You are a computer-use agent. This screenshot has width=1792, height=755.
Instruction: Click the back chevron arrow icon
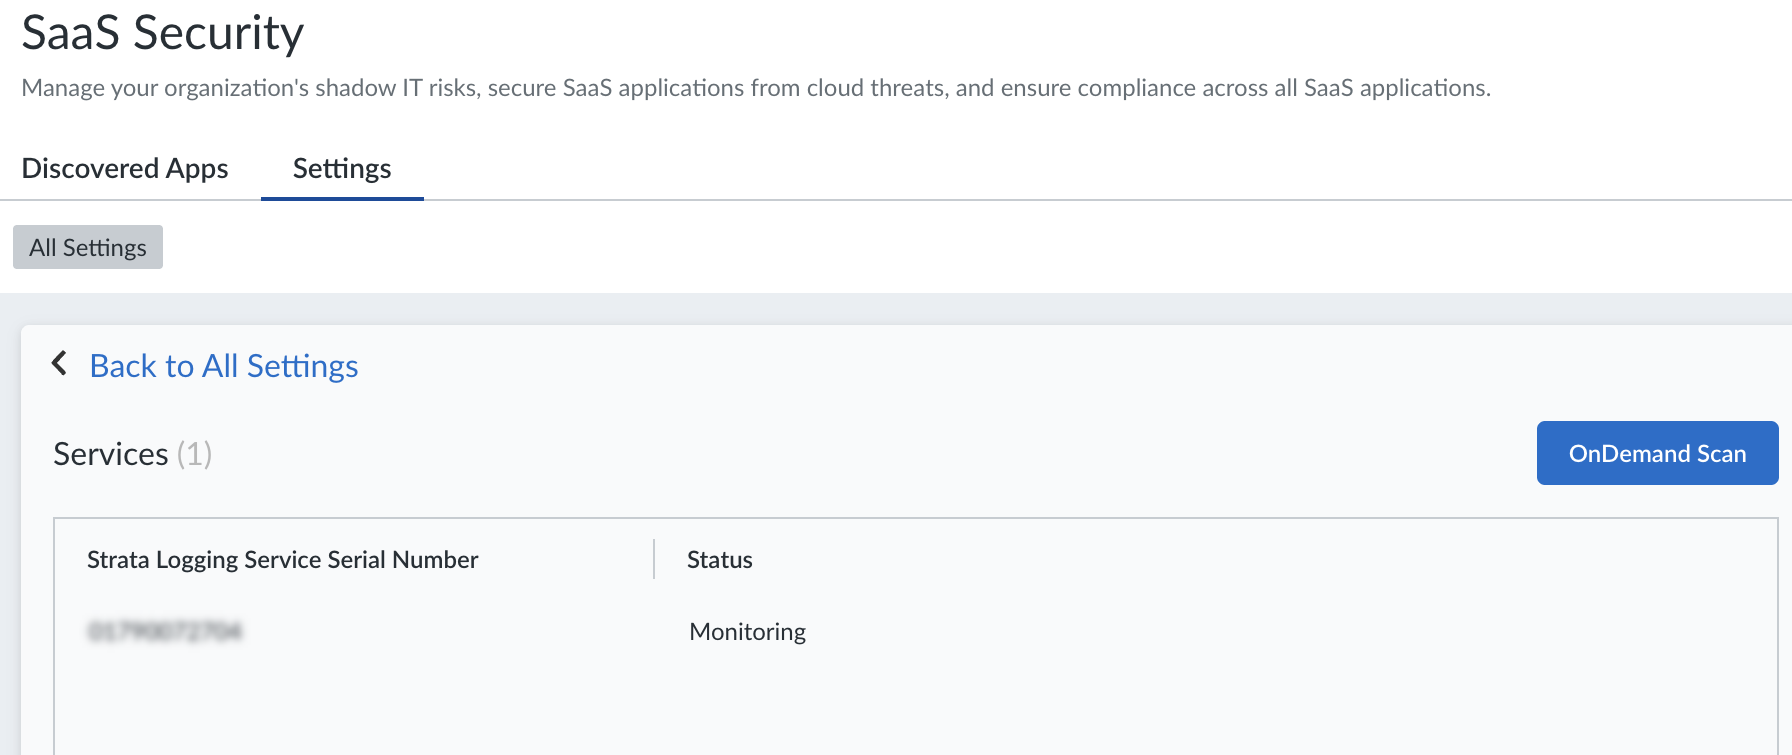pyautogui.click(x=60, y=363)
